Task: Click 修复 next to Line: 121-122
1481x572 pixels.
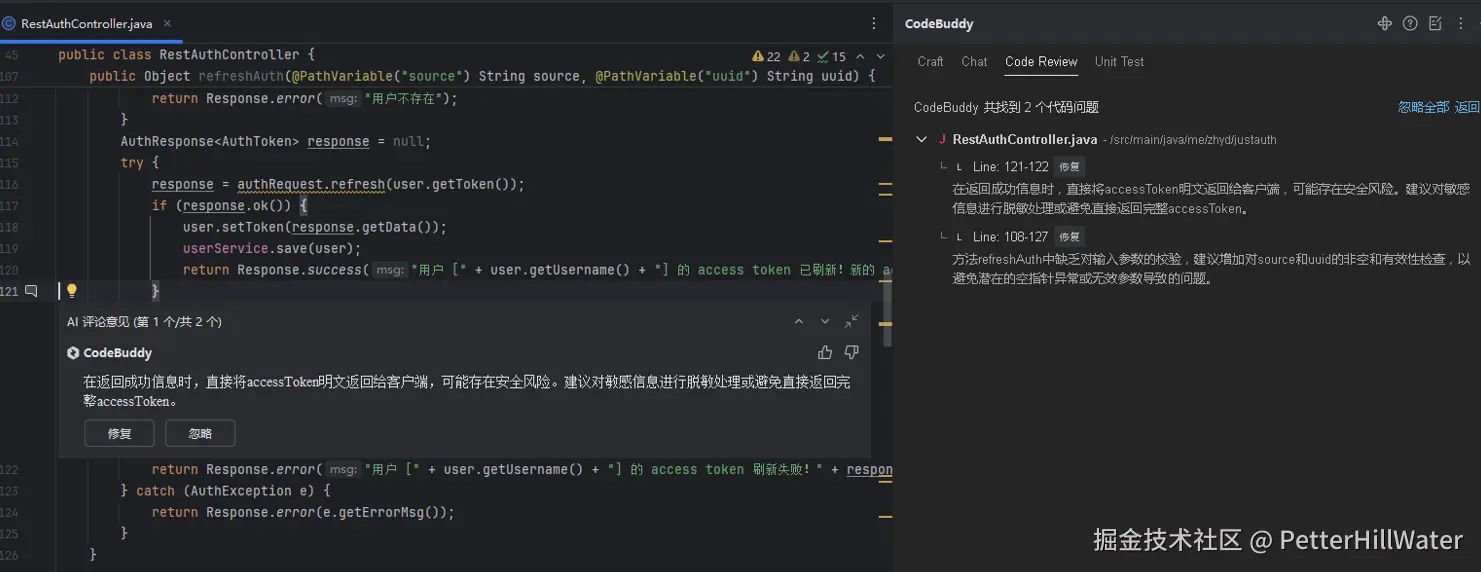Action: 1069,167
